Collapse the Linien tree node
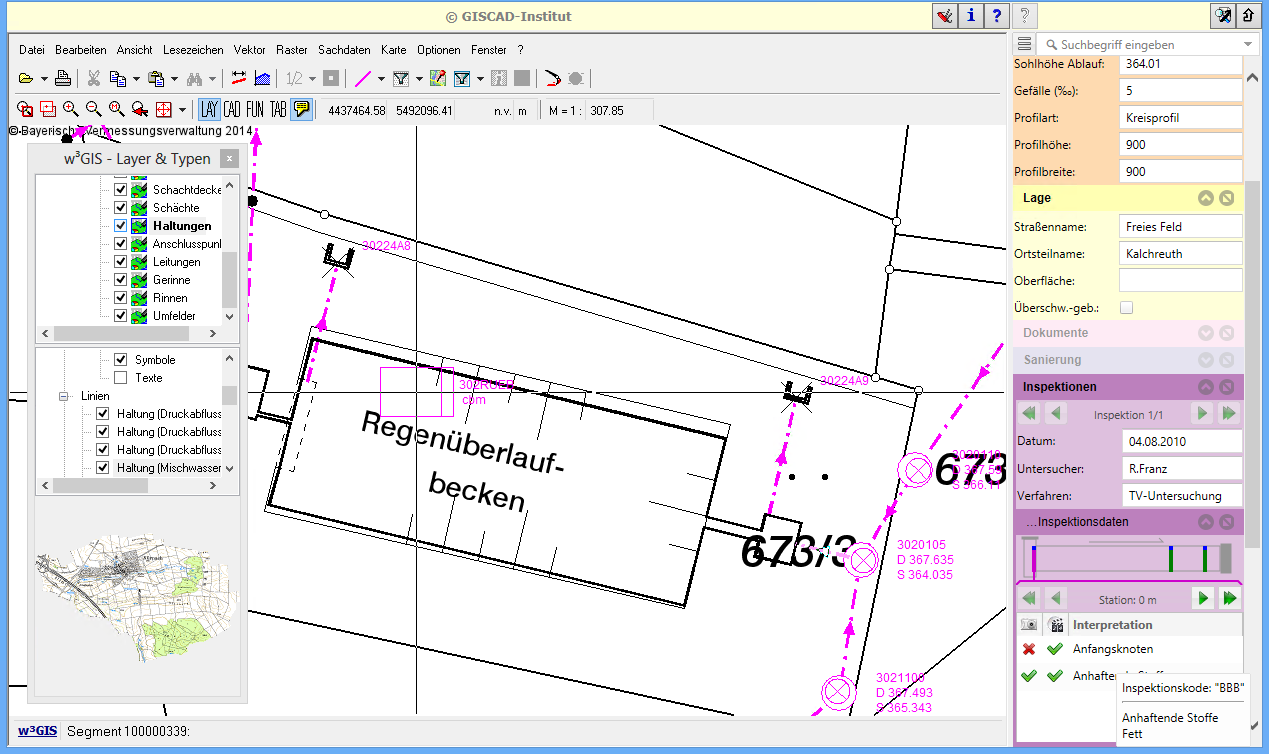Screen dimensions: 1269x754 (x=65, y=396)
